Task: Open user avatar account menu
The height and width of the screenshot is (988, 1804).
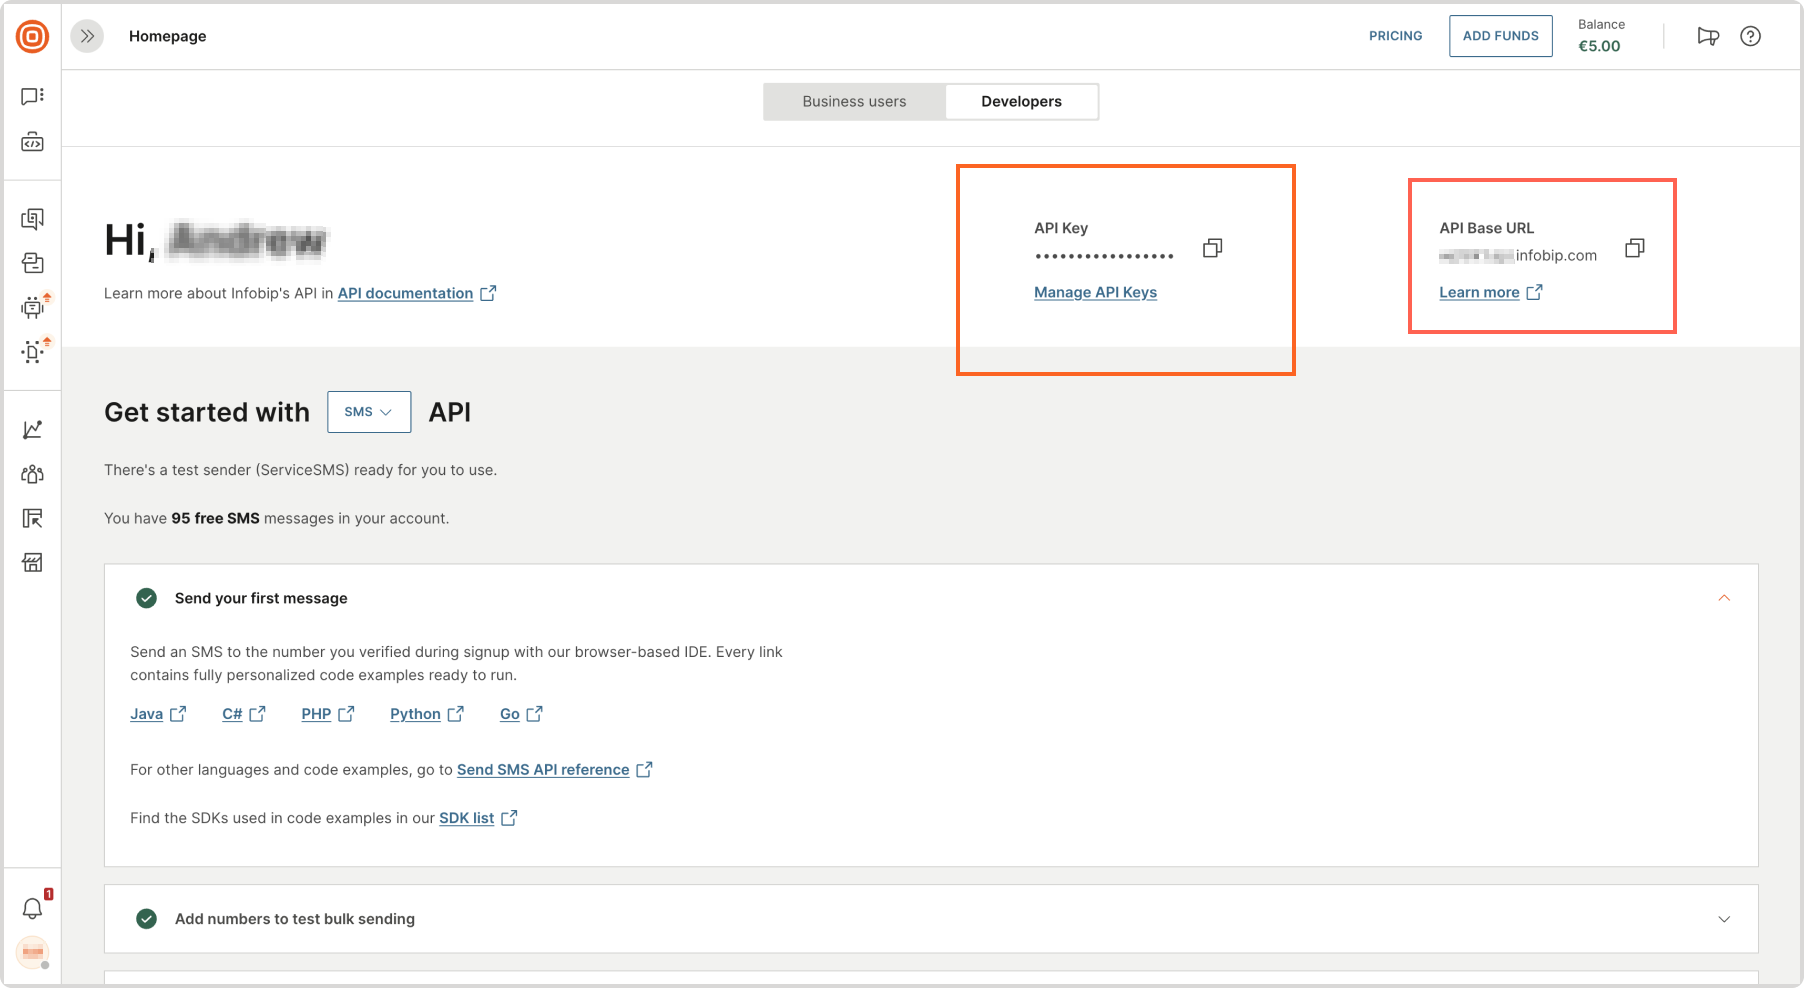Action: click(32, 953)
